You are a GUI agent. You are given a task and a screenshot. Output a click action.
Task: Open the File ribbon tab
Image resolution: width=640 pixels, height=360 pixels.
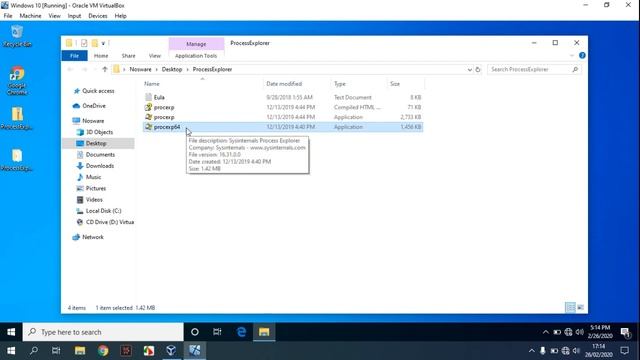74,56
